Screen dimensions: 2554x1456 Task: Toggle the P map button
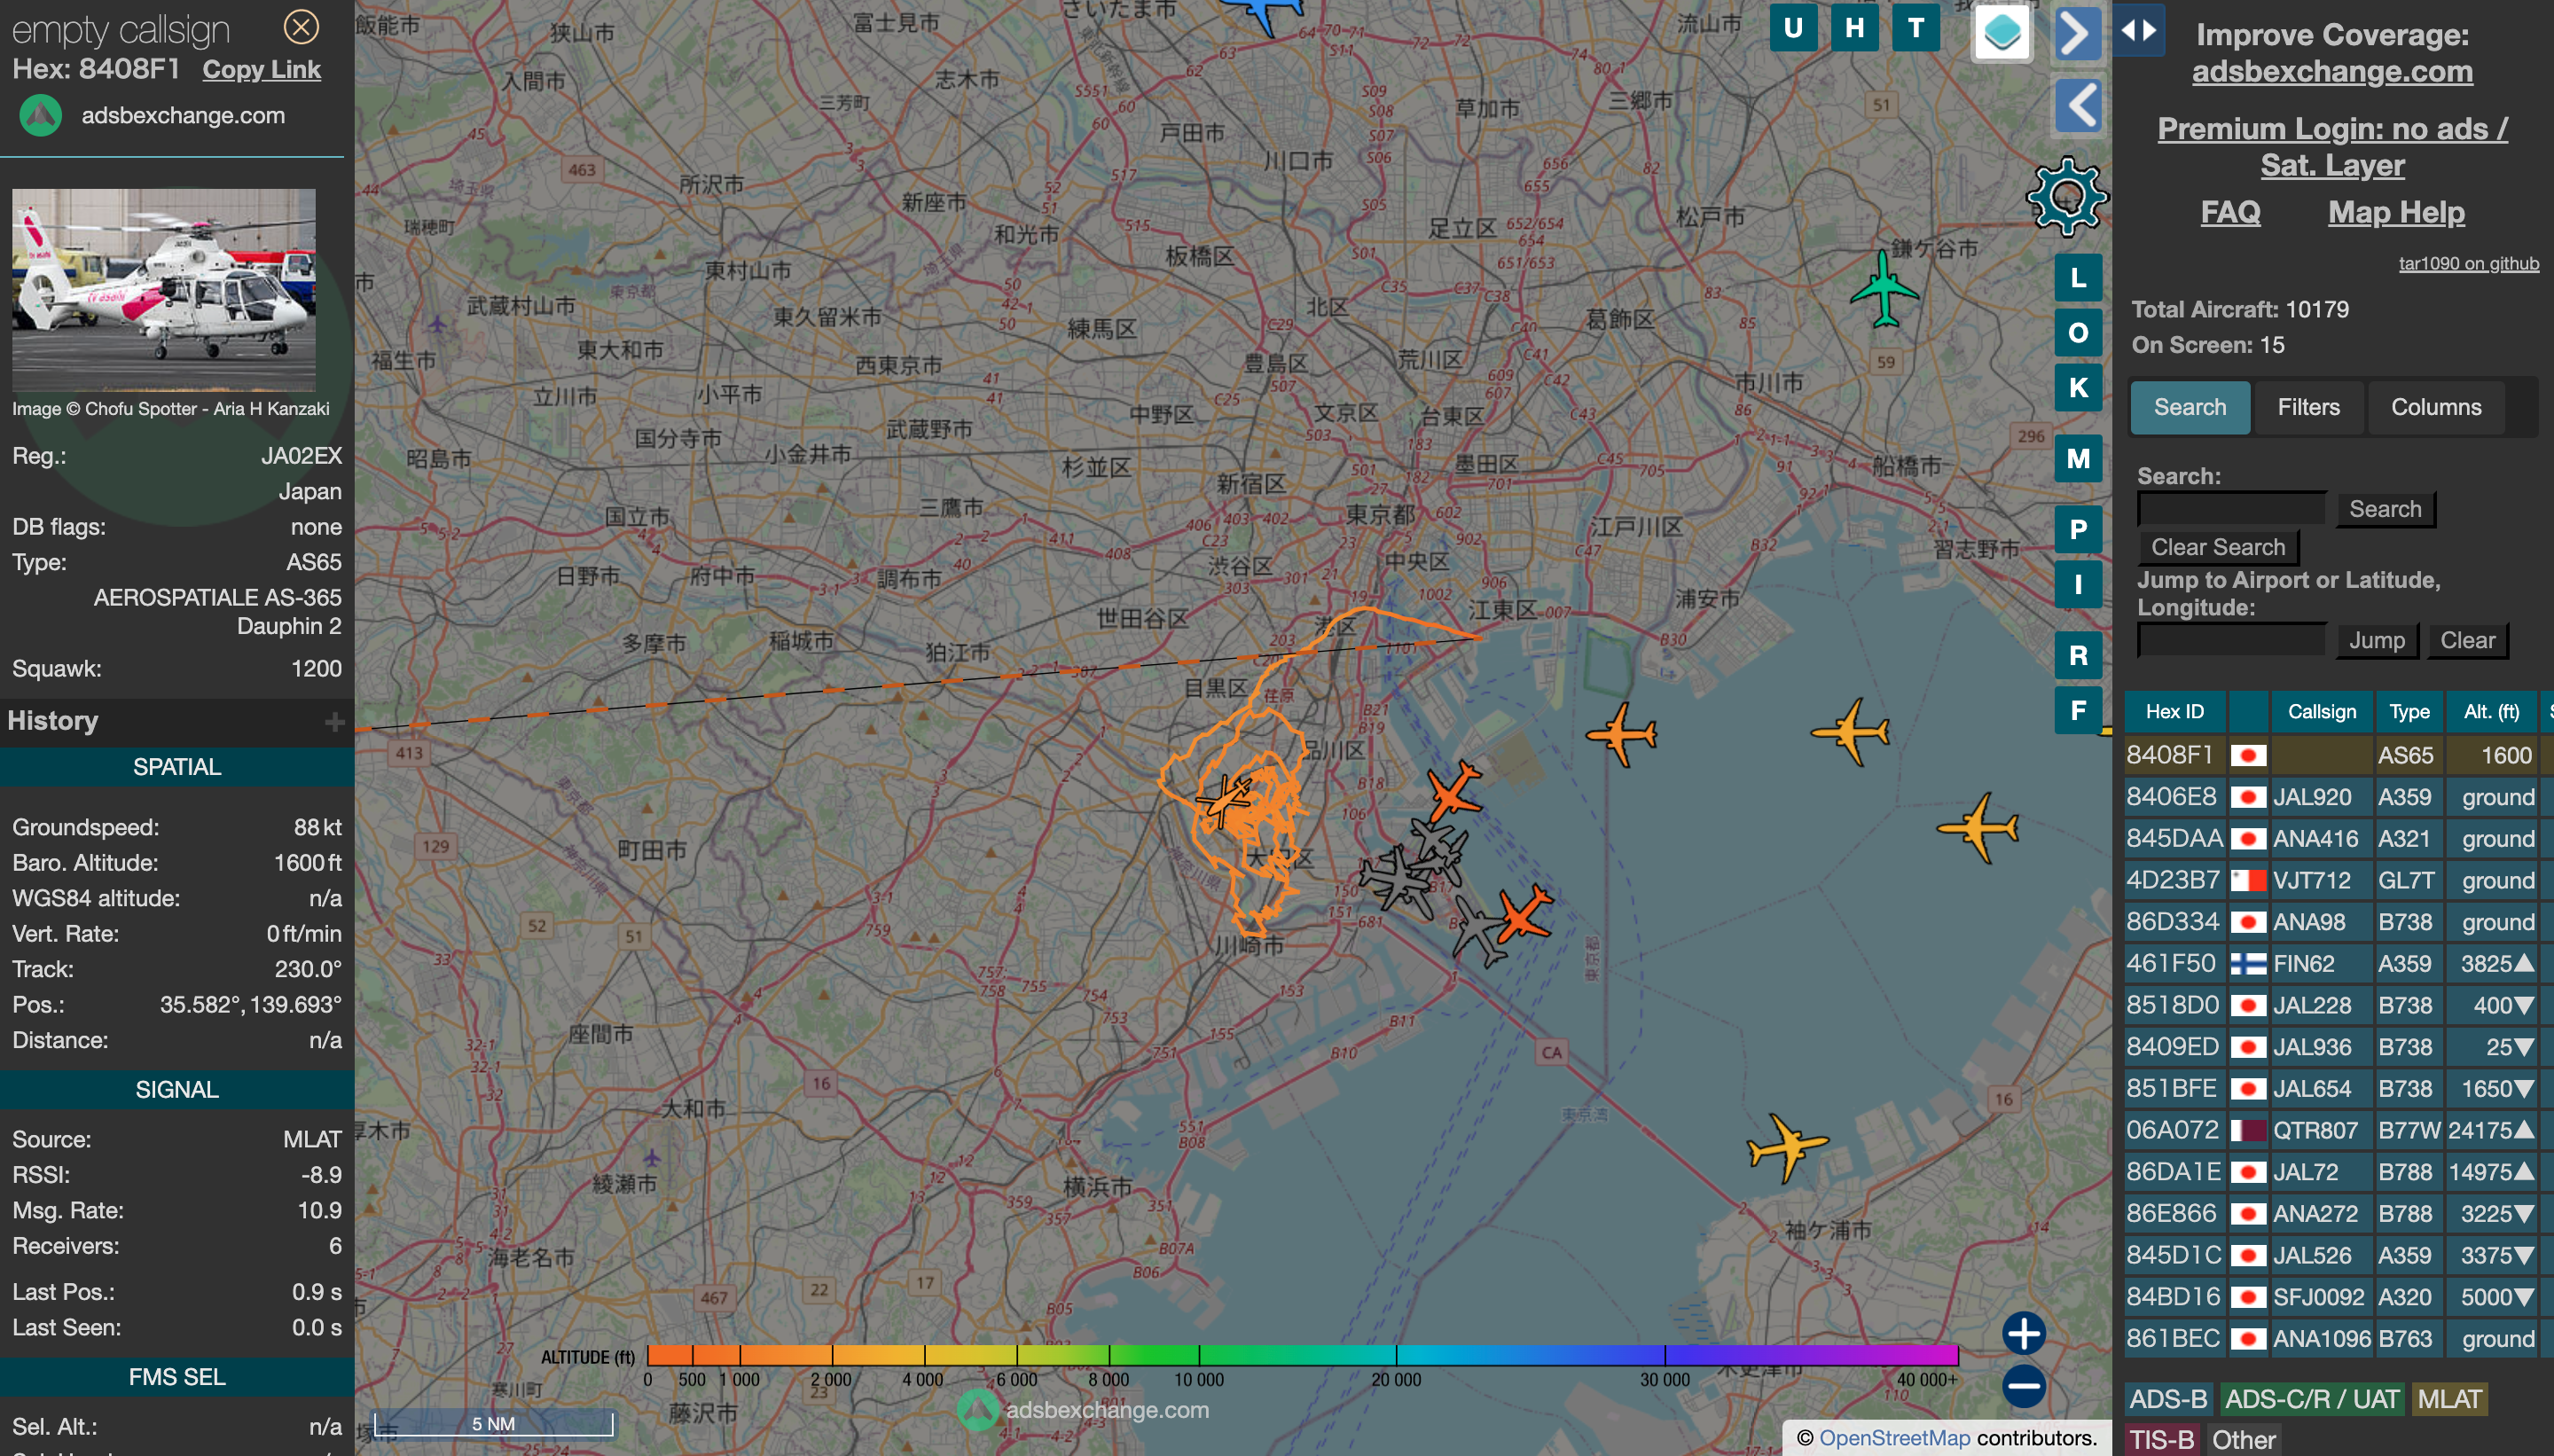2078,529
